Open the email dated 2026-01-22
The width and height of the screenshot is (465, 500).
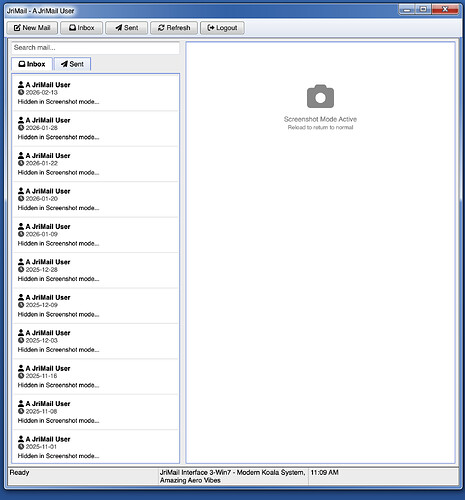(x=95, y=164)
